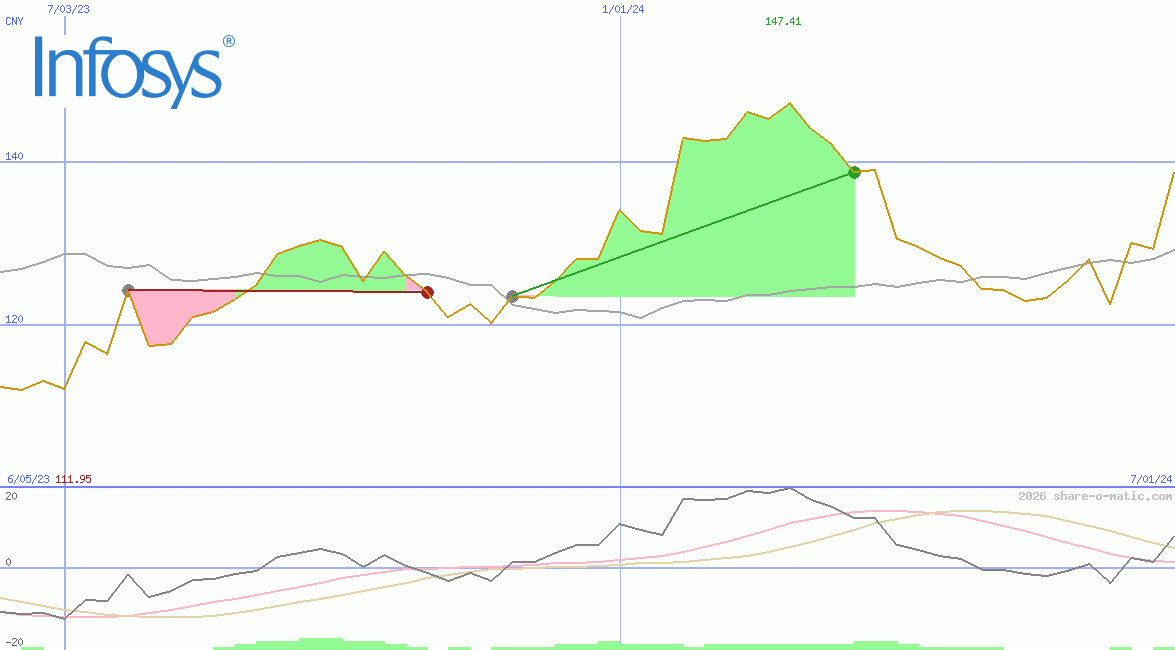This screenshot has width=1175, height=650.
Task: Select the red trade-exit marker dot
Action: pyautogui.click(x=427, y=292)
